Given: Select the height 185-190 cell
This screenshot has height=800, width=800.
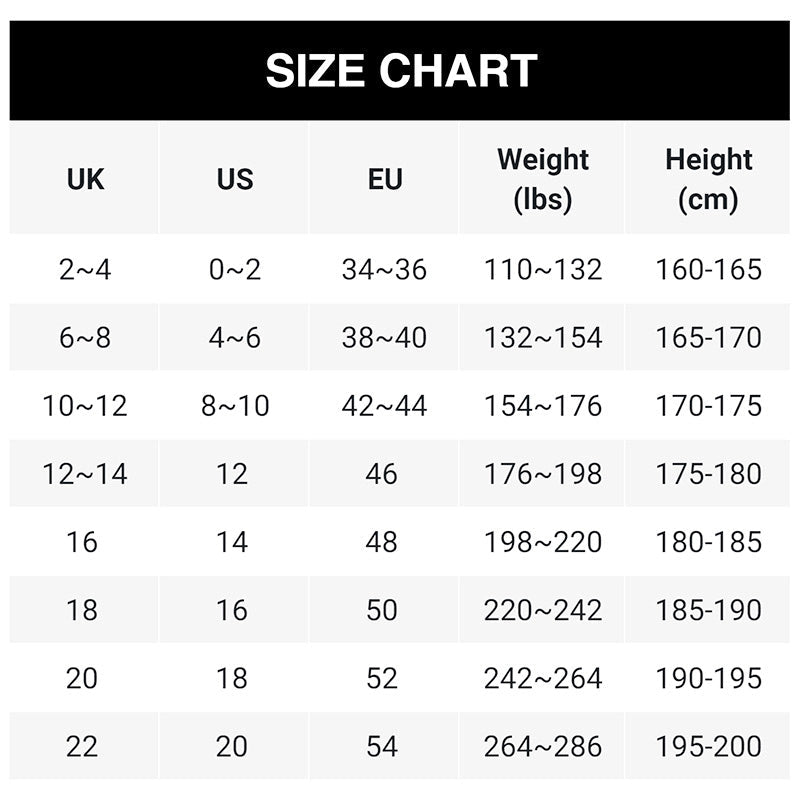Looking at the screenshot, I should click(708, 609).
